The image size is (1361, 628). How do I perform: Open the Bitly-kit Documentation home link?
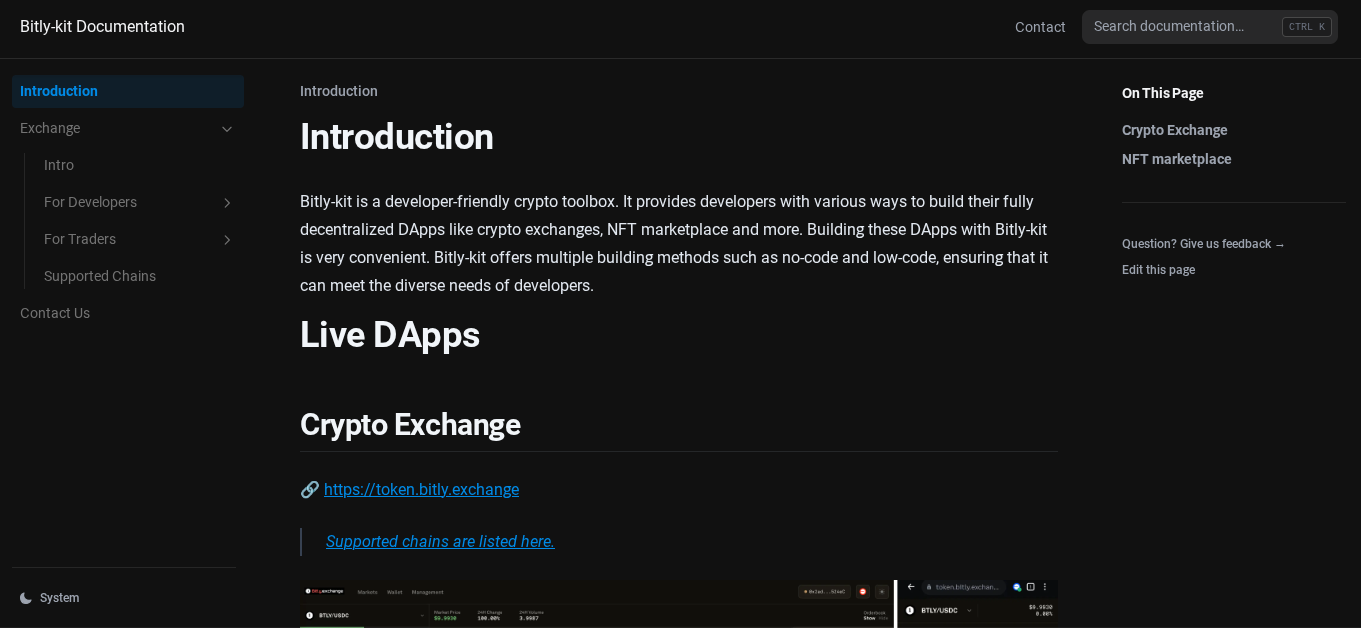(x=102, y=27)
